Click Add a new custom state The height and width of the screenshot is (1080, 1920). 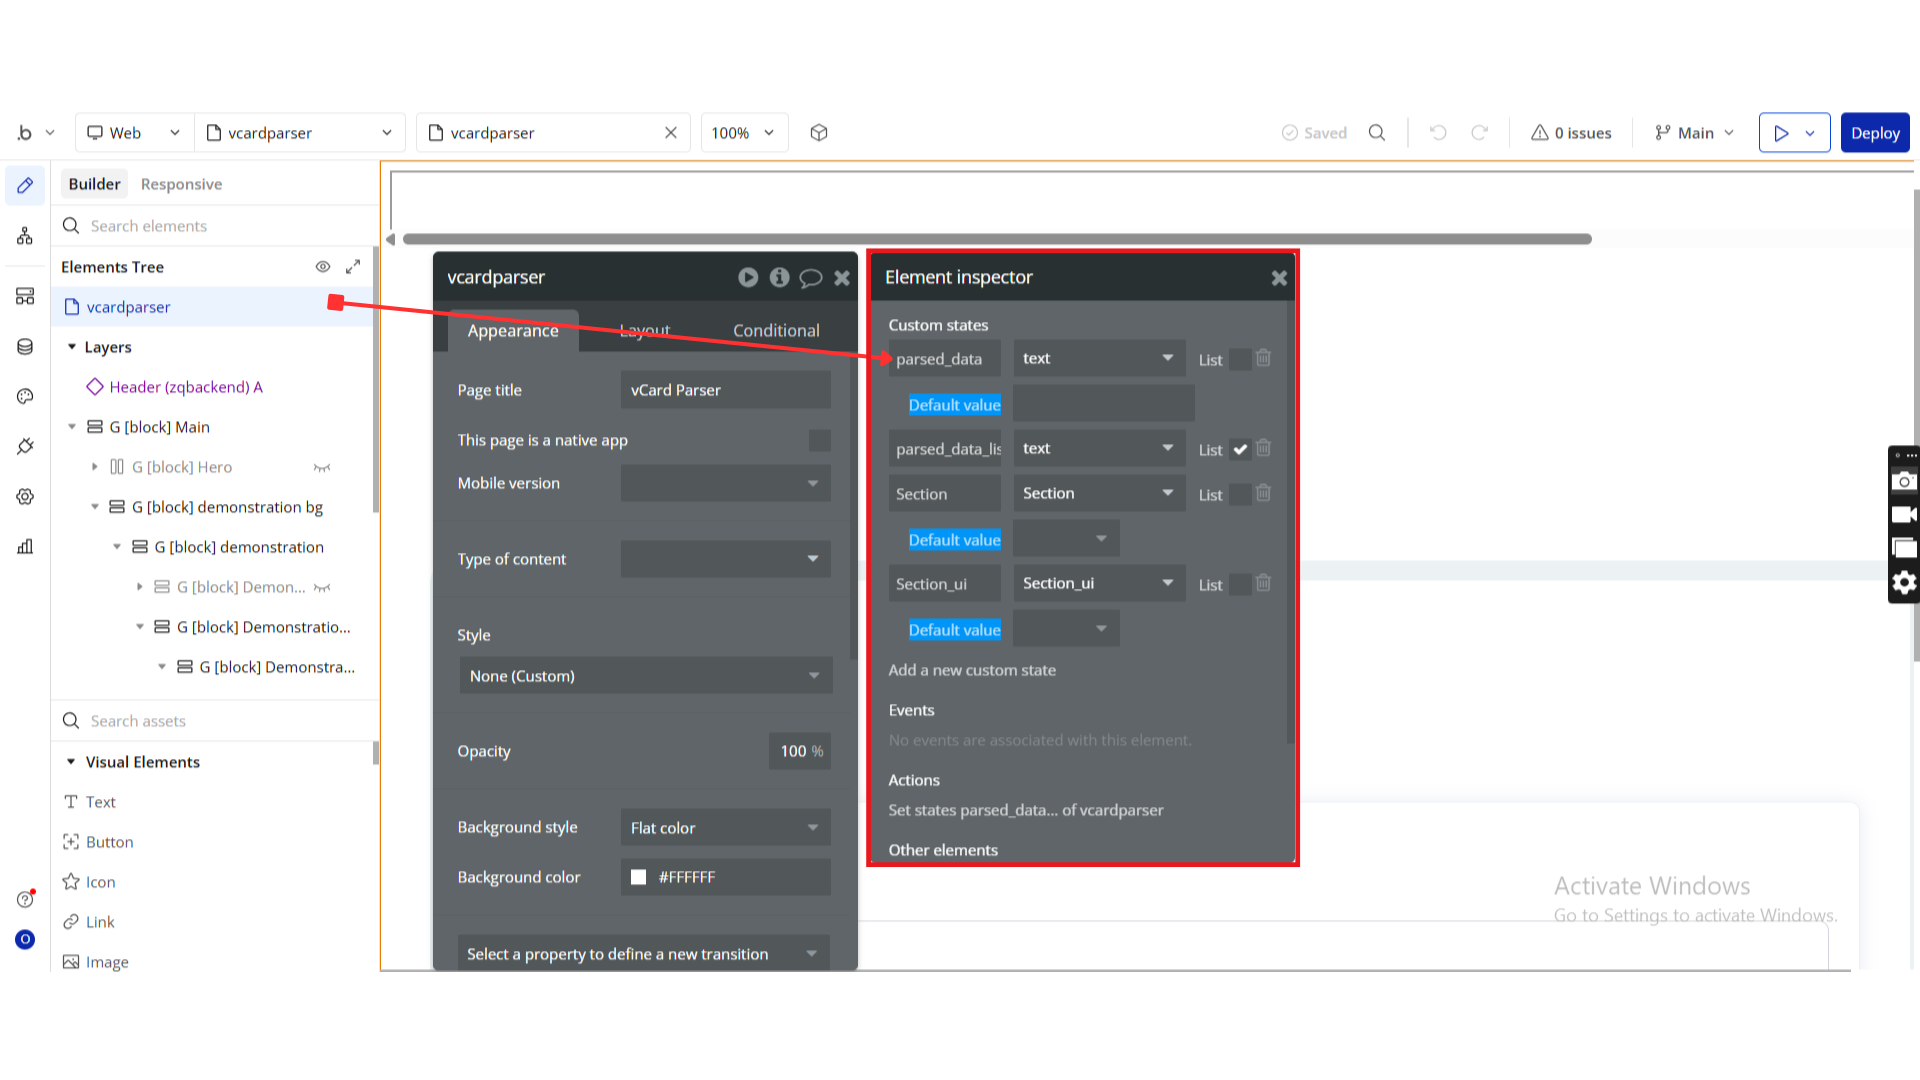click(x=972, y=670)
